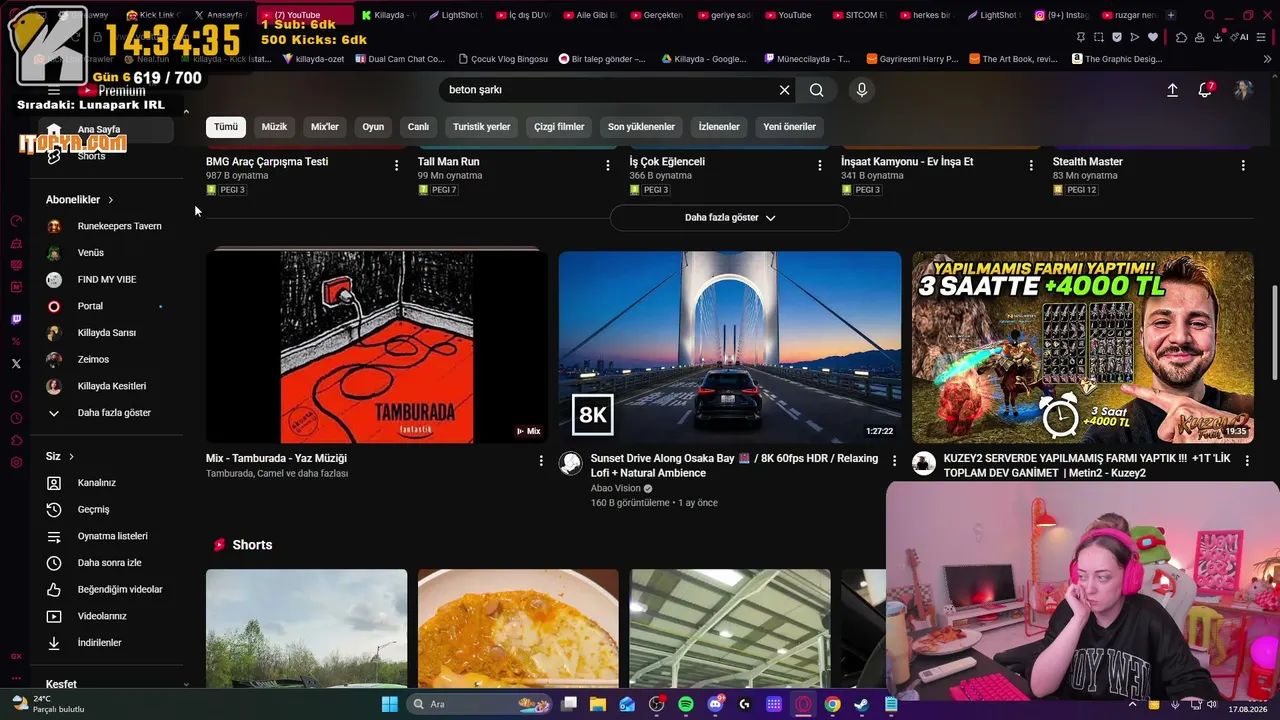Switch to the '(7) YouTube' browser tab

click(x=306, y=15)
